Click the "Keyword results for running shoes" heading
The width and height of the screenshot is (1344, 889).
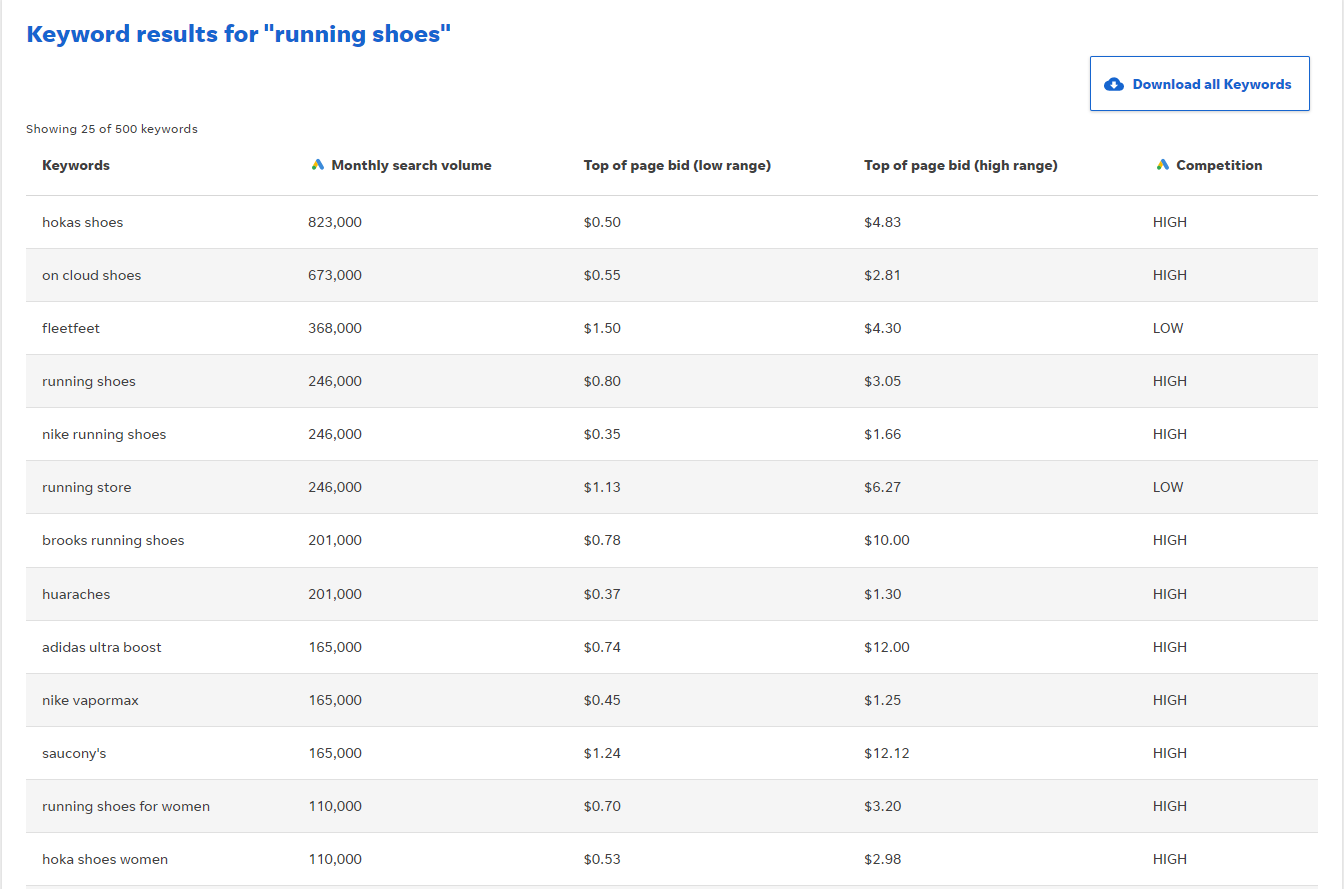click(x=239, y=34)
